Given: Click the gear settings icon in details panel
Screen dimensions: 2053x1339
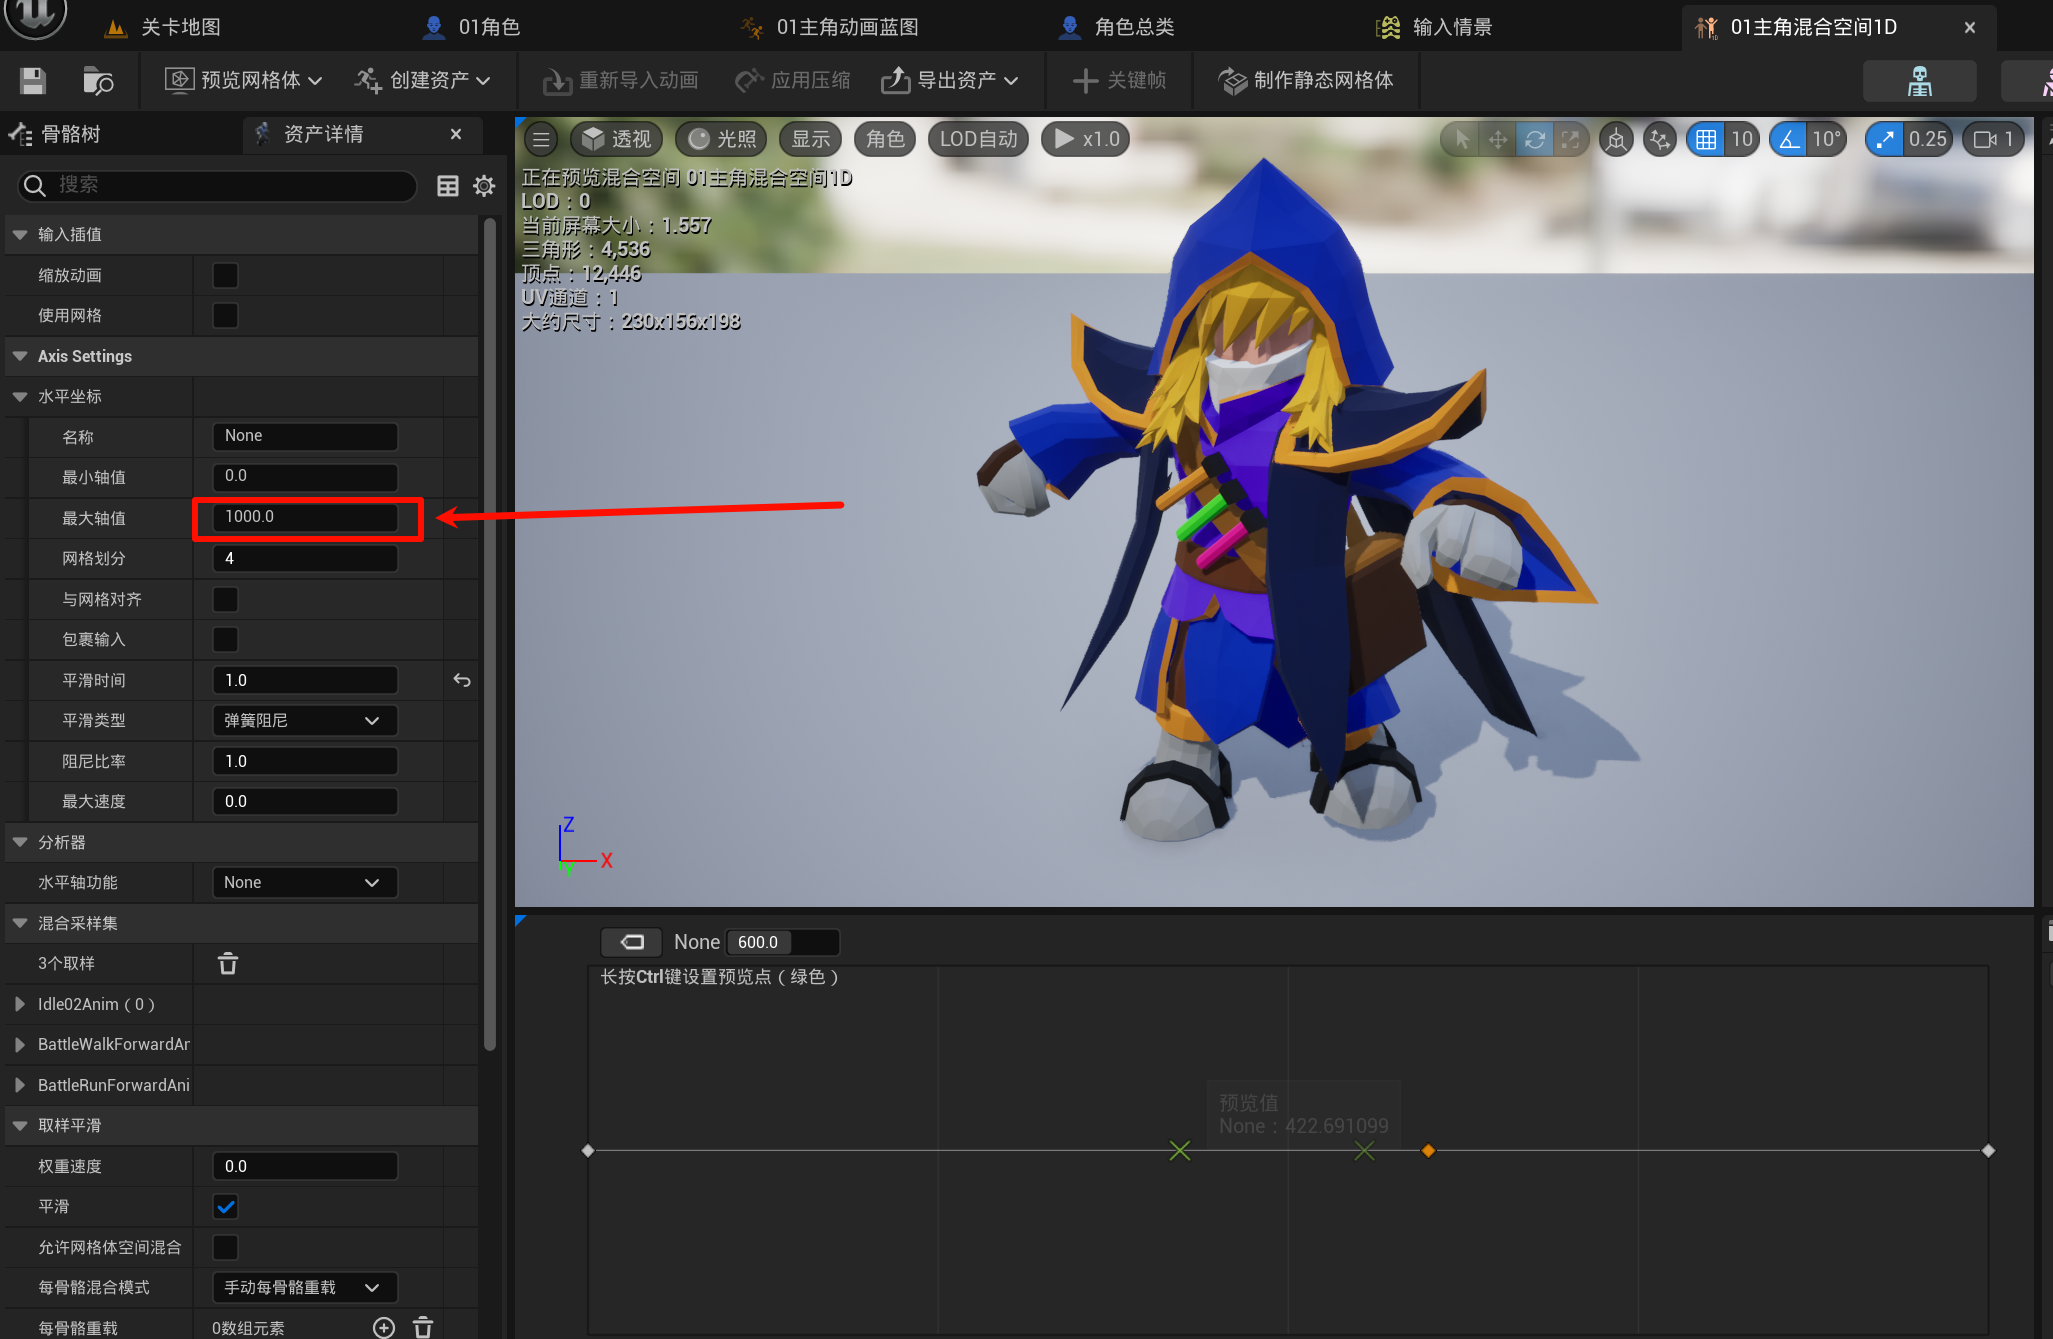Looking at the screenshot, I should [484, 185].
